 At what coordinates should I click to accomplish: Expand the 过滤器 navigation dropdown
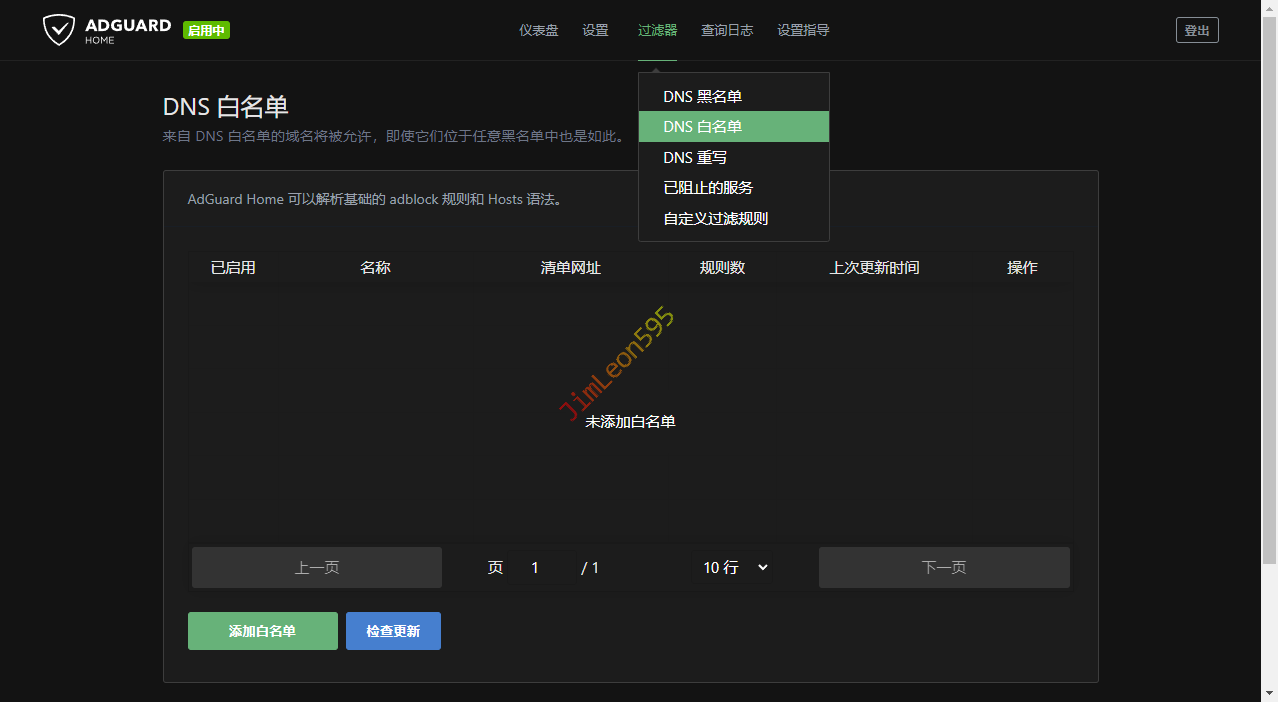[657, 30]
